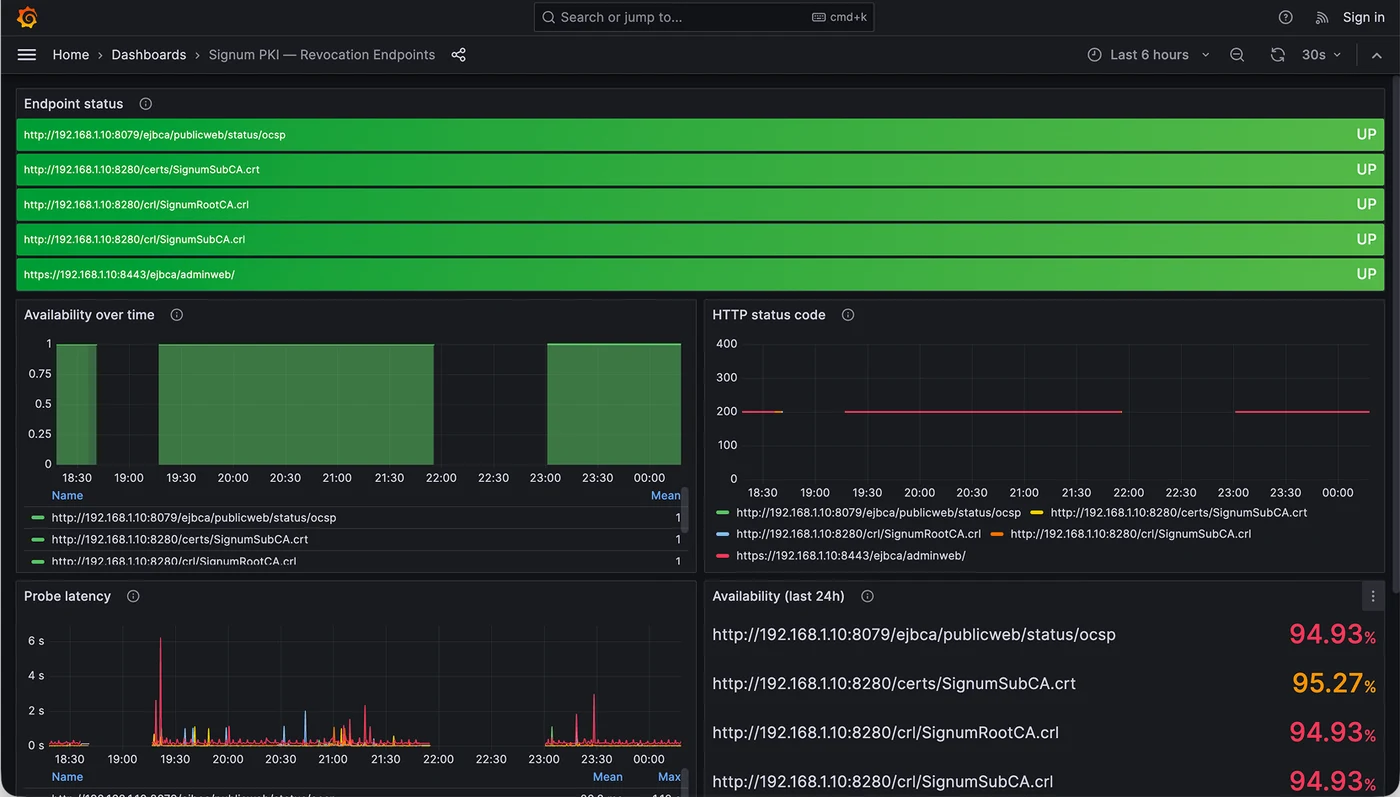This screenshot has width=1400, height=797.
Task: Sort Probe latency legend by Name
Action: pyautogui.click(x=67, y=777)
